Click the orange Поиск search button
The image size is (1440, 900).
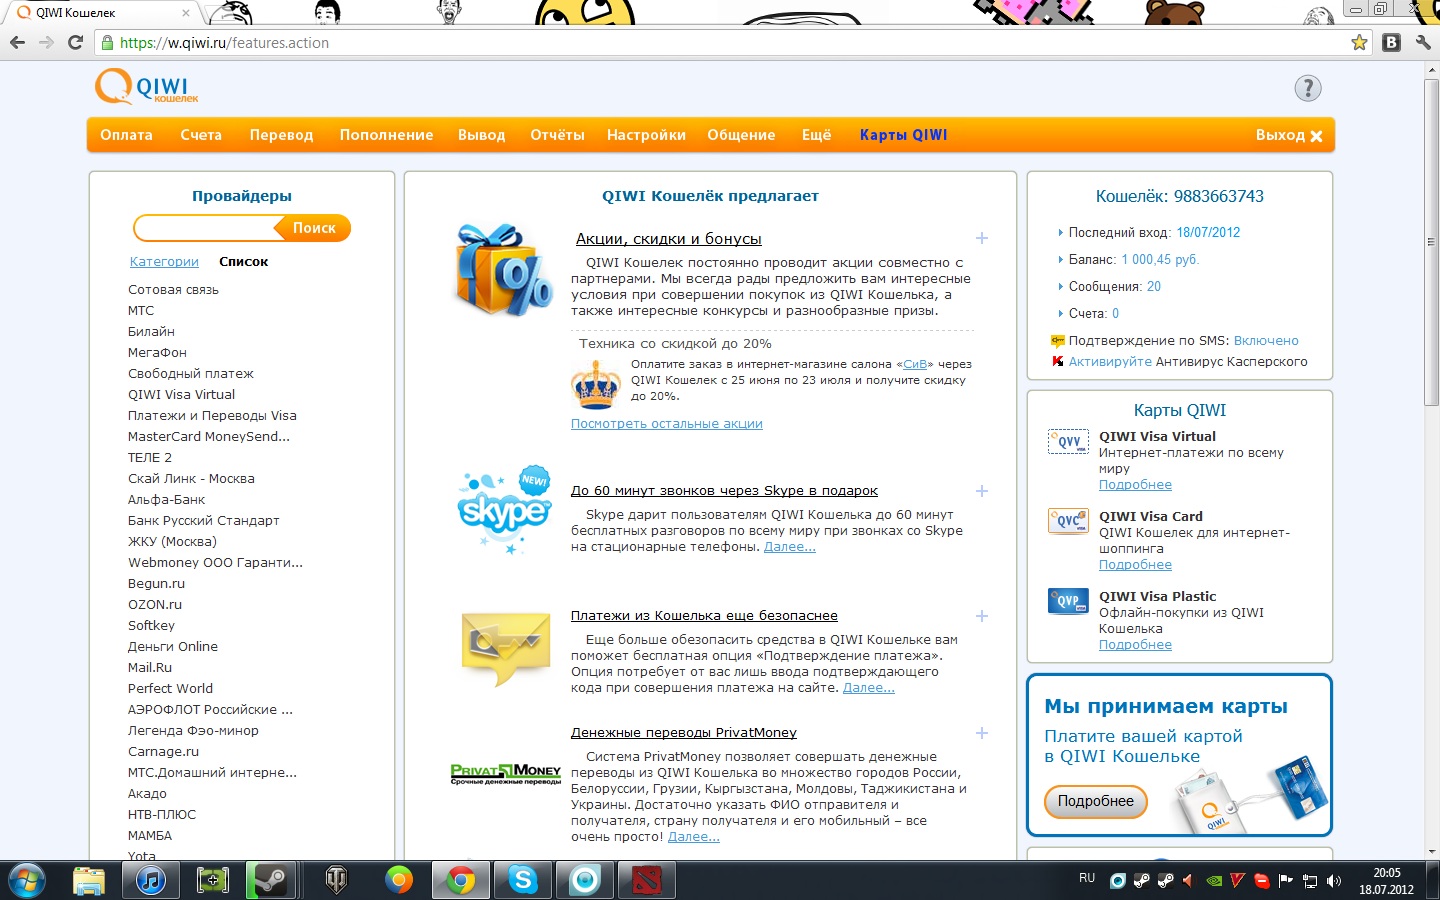(314, 228)
